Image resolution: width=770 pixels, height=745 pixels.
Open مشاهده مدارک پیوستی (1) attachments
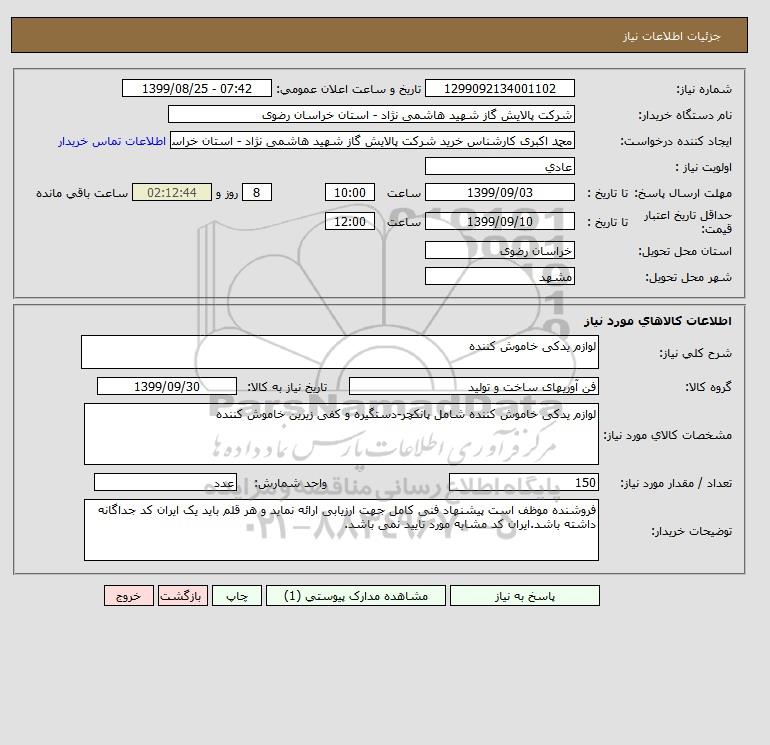pos(356,596)
